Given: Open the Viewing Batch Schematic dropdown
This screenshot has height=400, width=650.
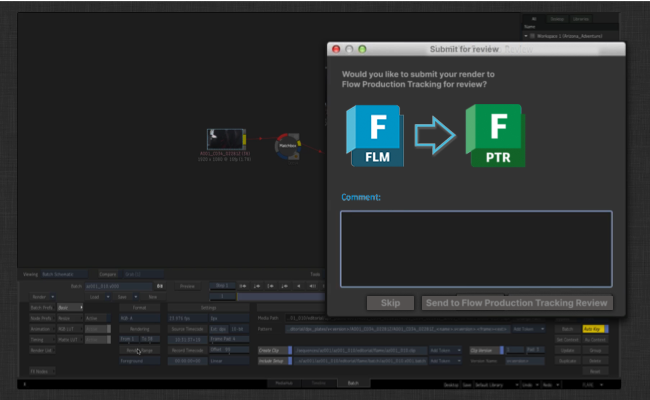Looking at the screenshot, I should [65, 274].
